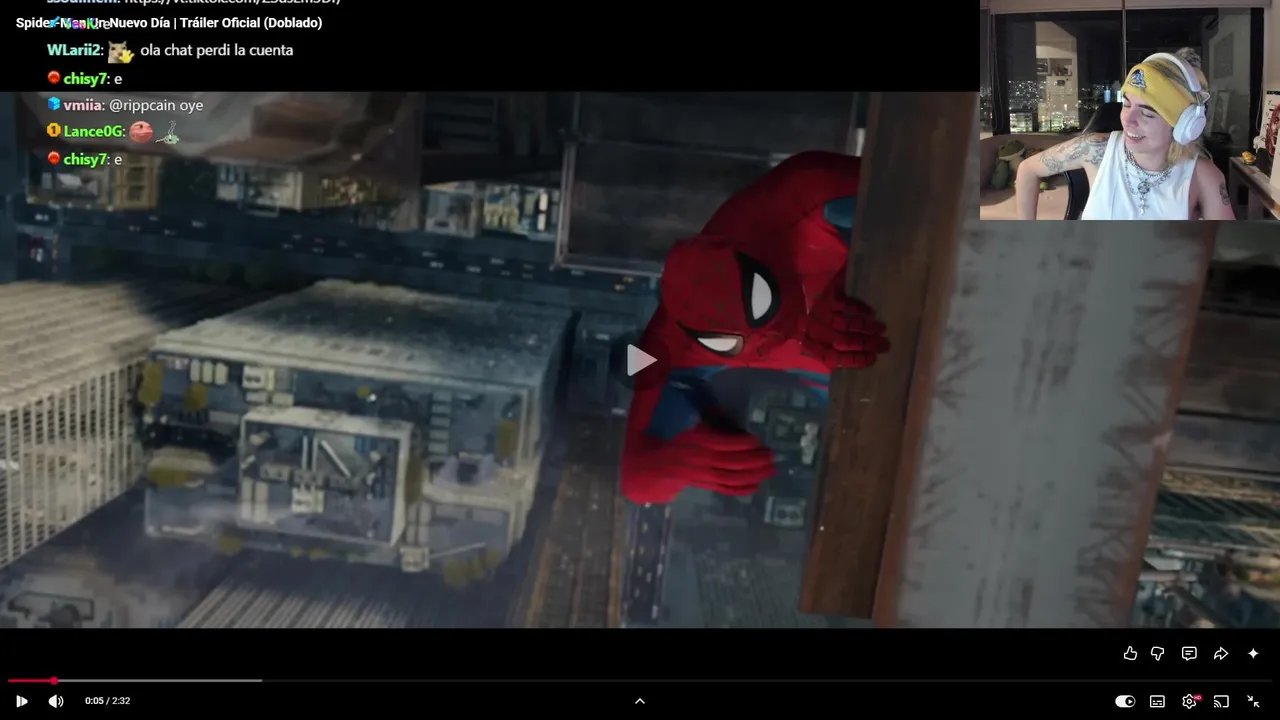Like the video with thumbs up
Screen dimensions: 1280x720
coord(1130,654)
